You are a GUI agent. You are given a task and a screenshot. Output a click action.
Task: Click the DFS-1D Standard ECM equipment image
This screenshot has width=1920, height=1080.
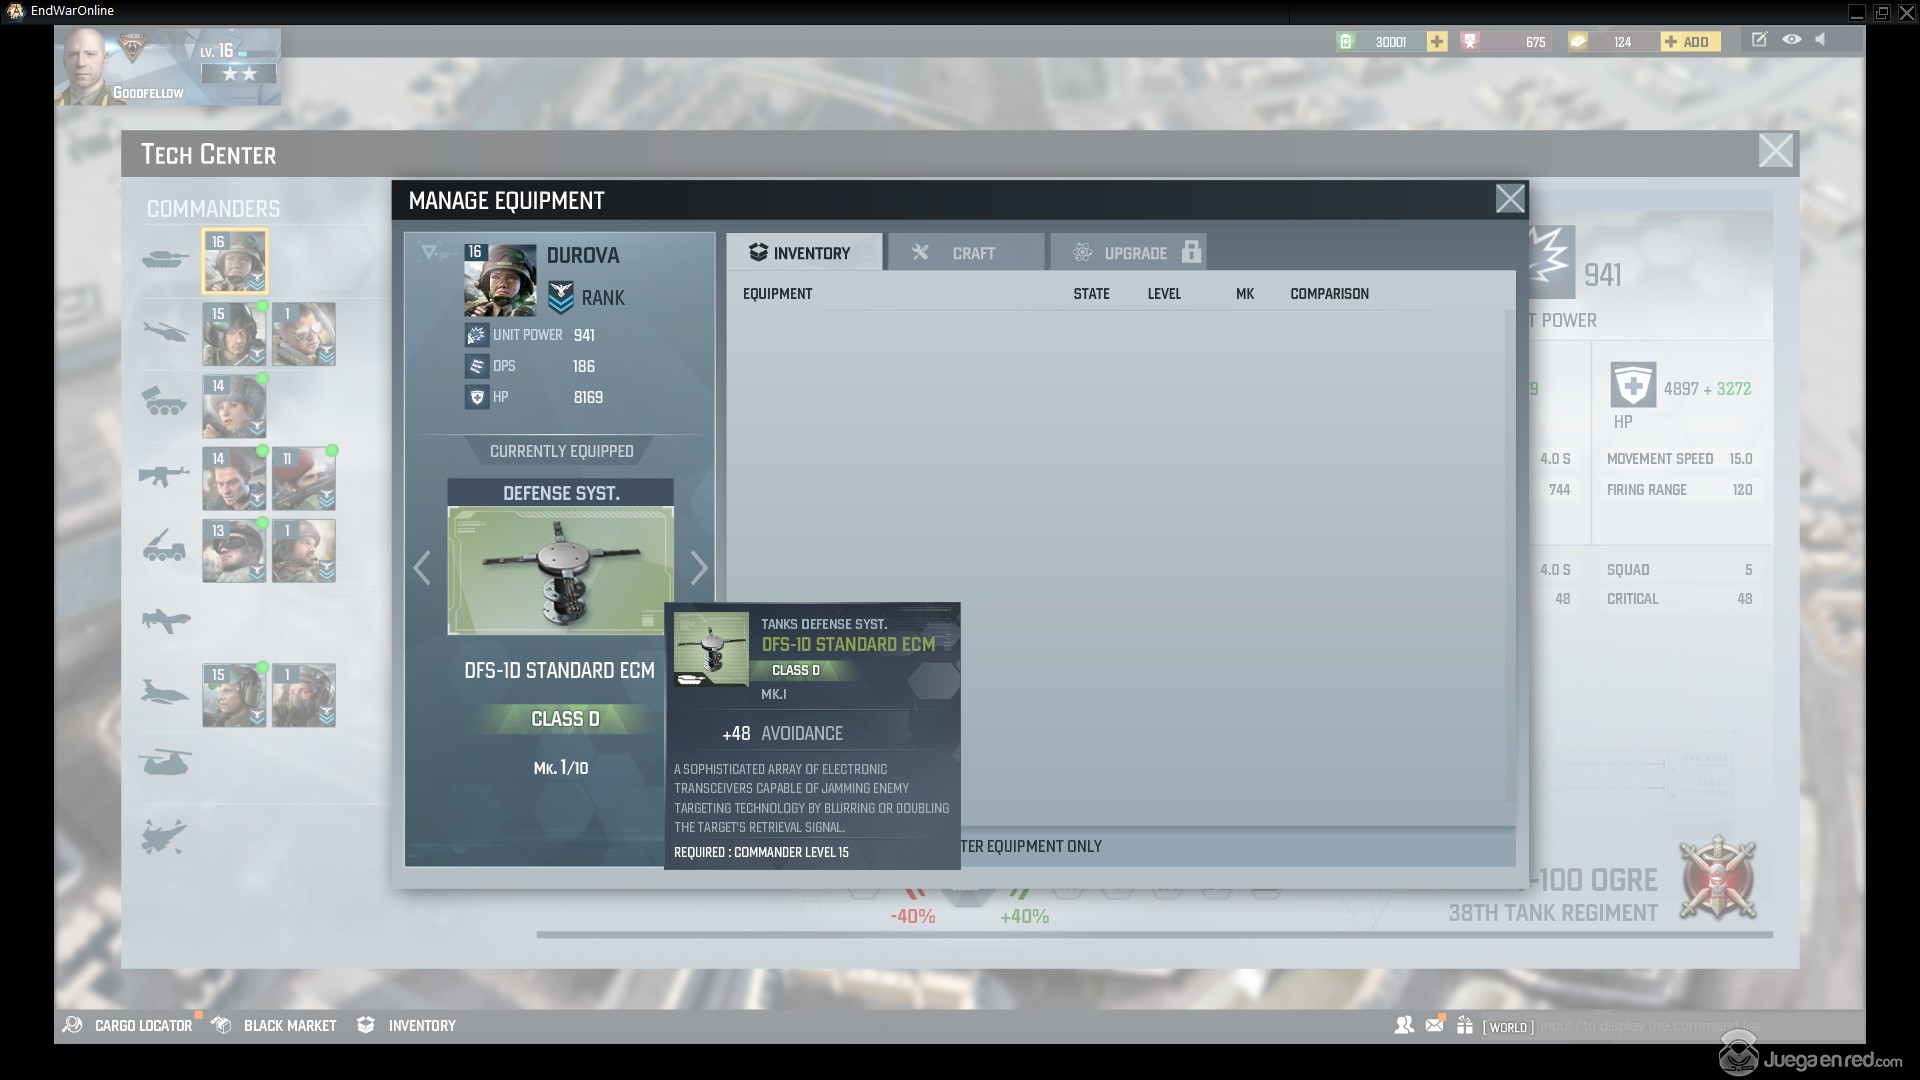coord(560,570)
